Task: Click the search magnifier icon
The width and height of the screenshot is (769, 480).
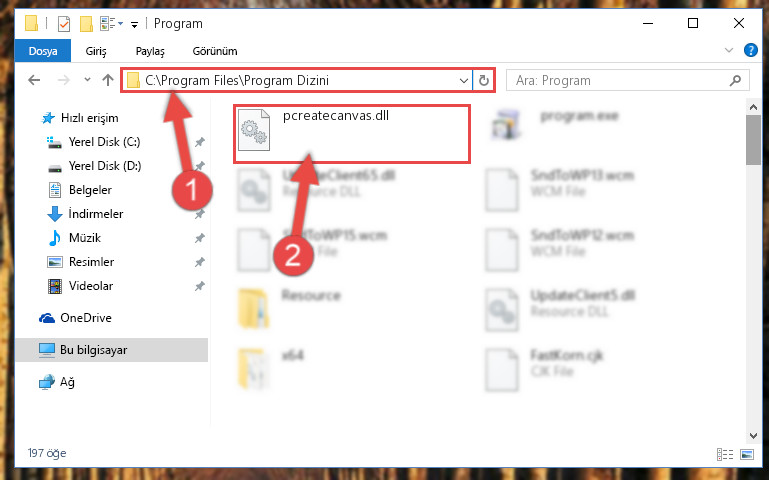Action: pyautogui.click(x=735, y=80)
